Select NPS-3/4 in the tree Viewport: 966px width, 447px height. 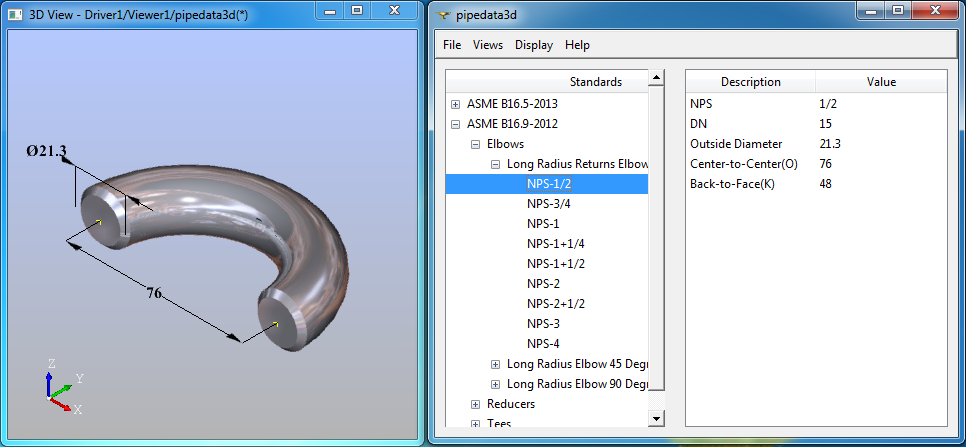click(549, 204)
